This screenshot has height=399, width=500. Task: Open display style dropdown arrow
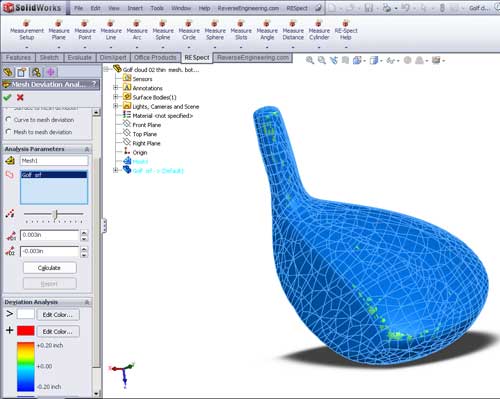pyautogui.click(x=382, y=61)
